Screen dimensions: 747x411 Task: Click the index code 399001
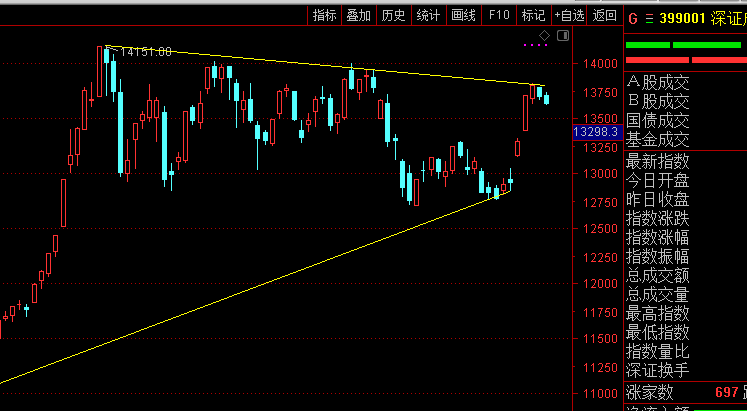click(x=682, y=19)
